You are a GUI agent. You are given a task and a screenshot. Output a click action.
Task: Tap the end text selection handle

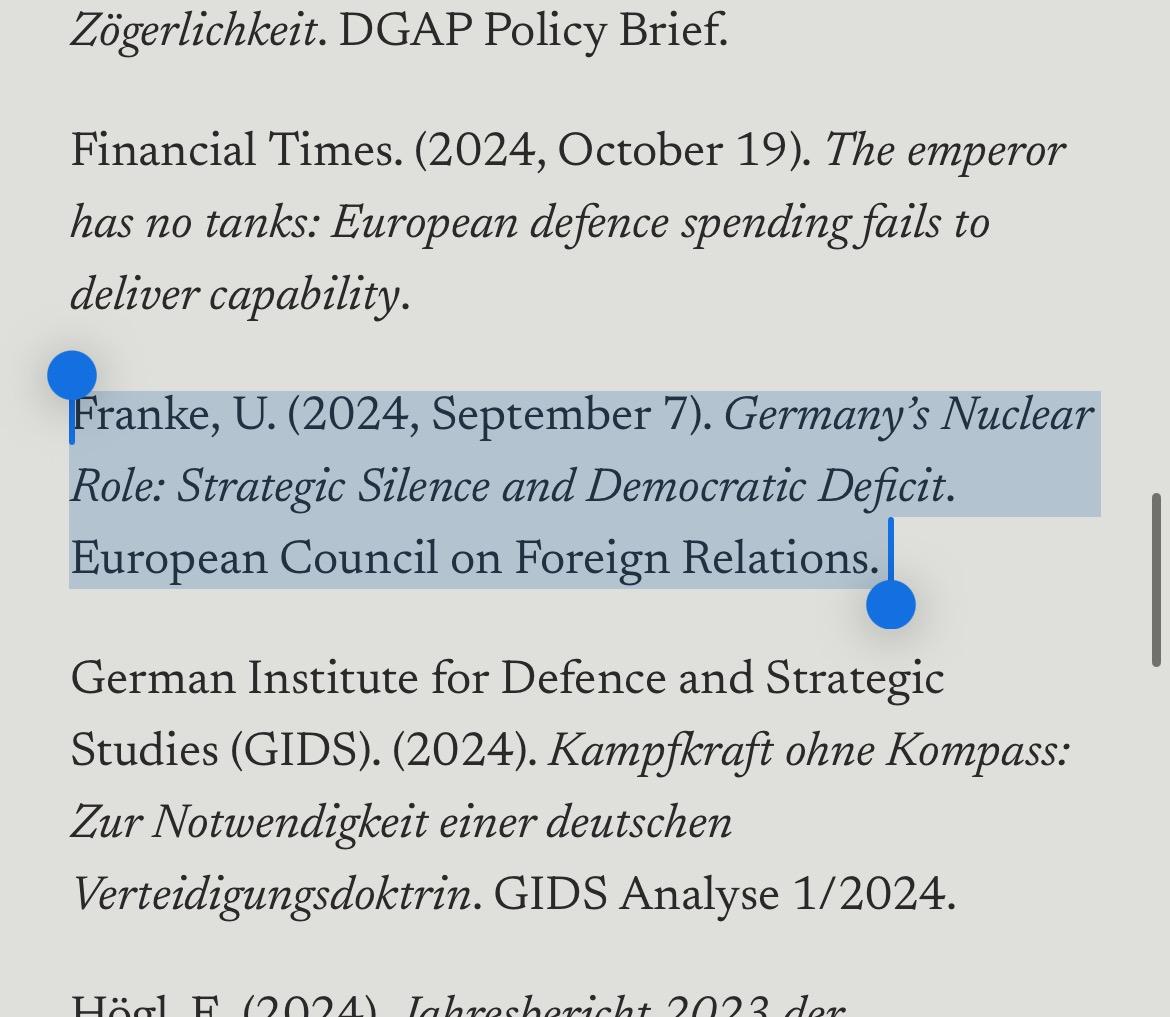(x=890, y=605)
